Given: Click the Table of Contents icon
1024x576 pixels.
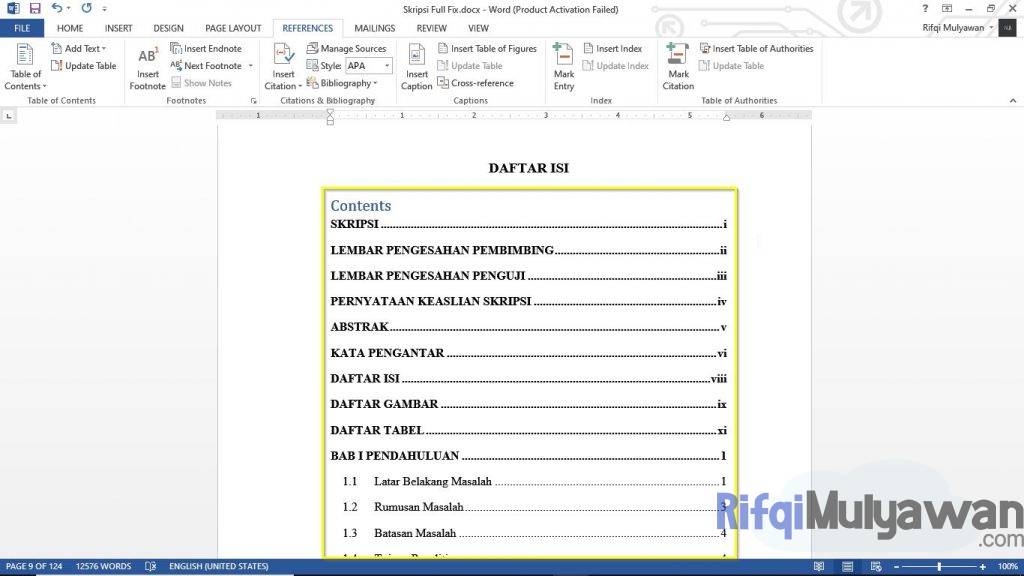Looking at the screenshot, I should [25, 56].
